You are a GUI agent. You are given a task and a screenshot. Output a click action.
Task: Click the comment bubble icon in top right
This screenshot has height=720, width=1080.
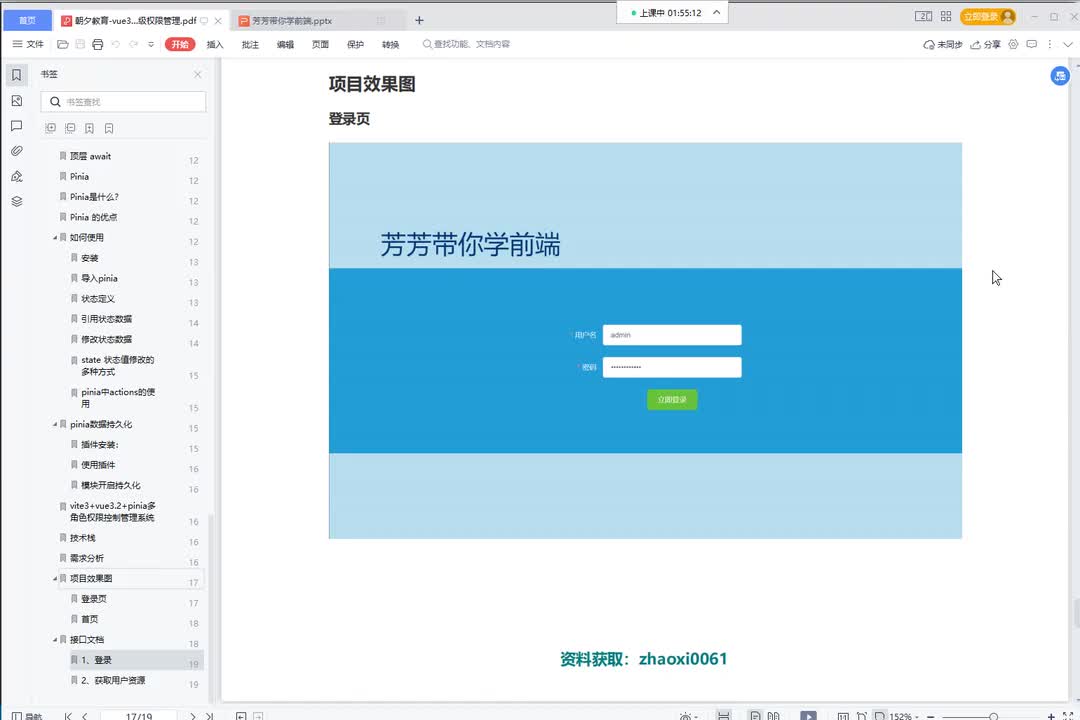pyautogui.click(x=1032, y=44)
